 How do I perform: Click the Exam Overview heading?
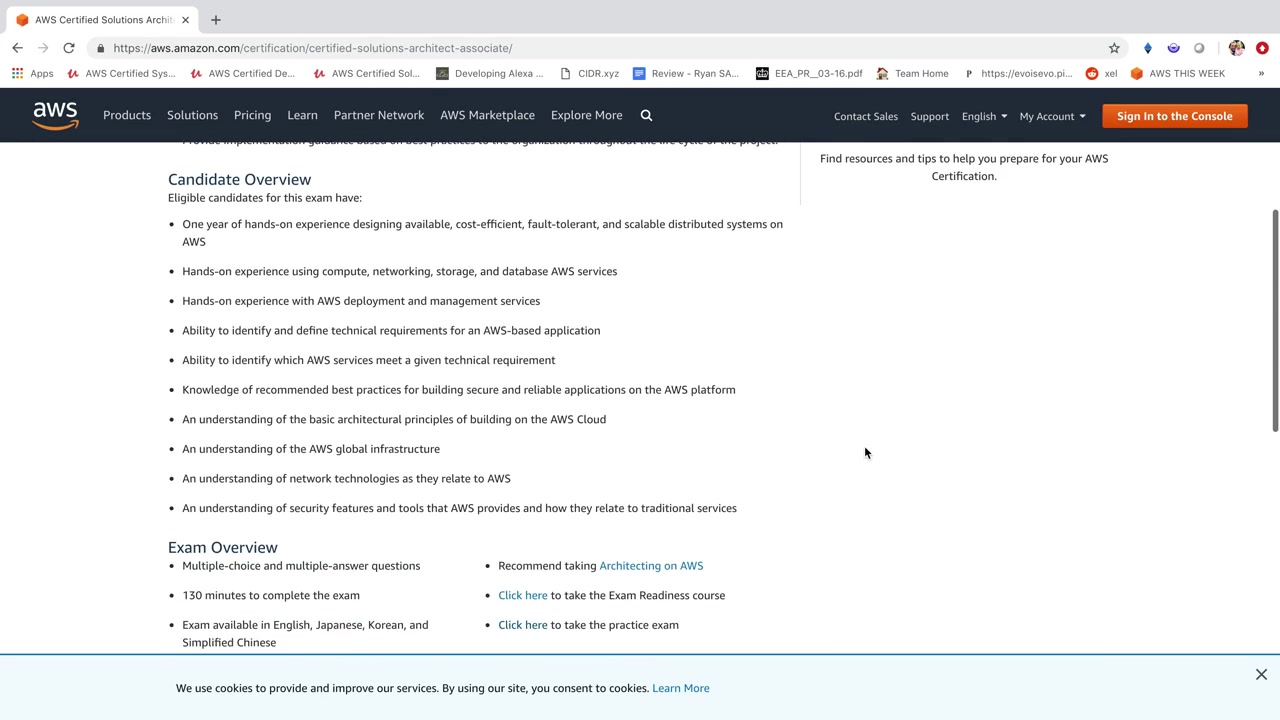click(x=223, y=547)
